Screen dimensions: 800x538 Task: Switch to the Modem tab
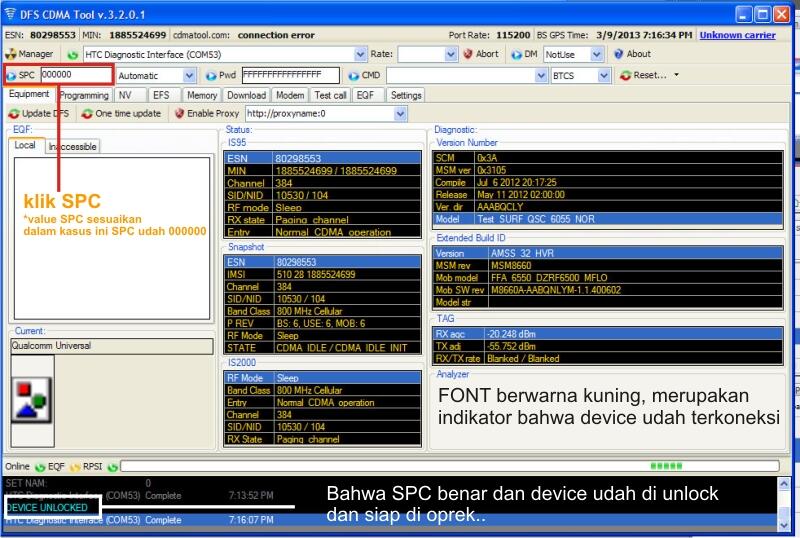290,95
